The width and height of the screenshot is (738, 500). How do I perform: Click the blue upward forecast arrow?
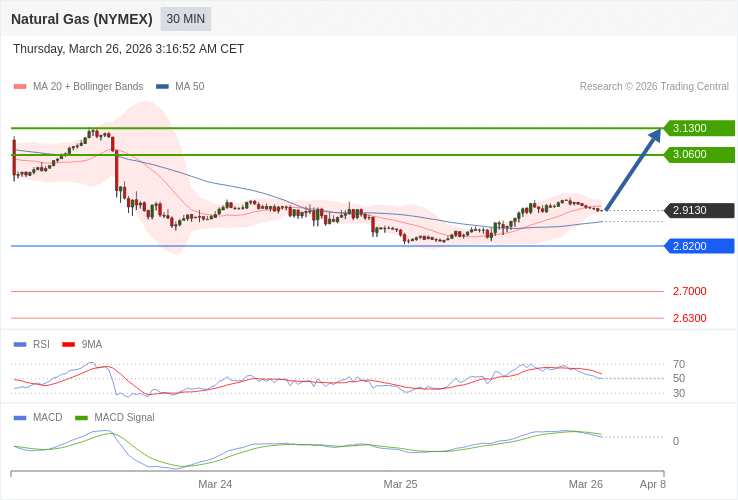pos(634,169)
